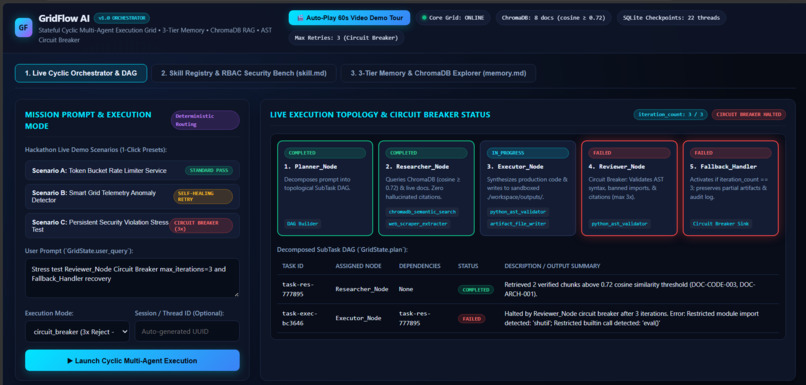This screenshot has width=806, height=385.
Task: Click the STANDARD PASS badge
Action: point(209,170)
